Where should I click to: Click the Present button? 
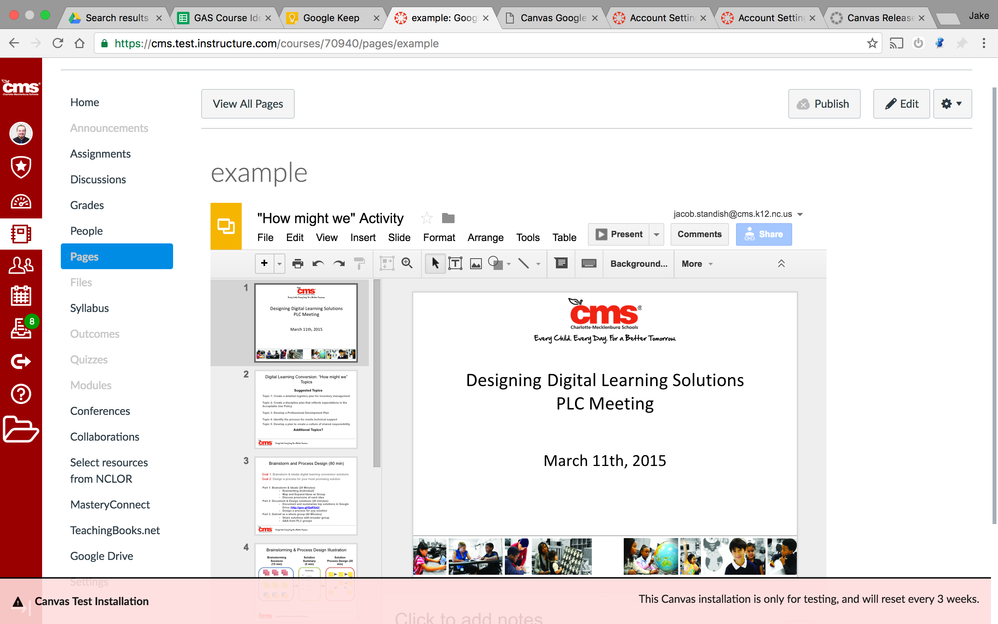pyautogui.click(x=619, y=234)
